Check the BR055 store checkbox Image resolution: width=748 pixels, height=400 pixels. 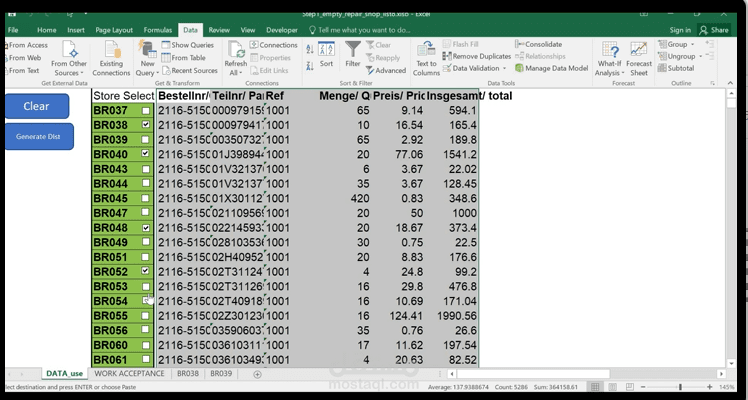coord(146,316)
